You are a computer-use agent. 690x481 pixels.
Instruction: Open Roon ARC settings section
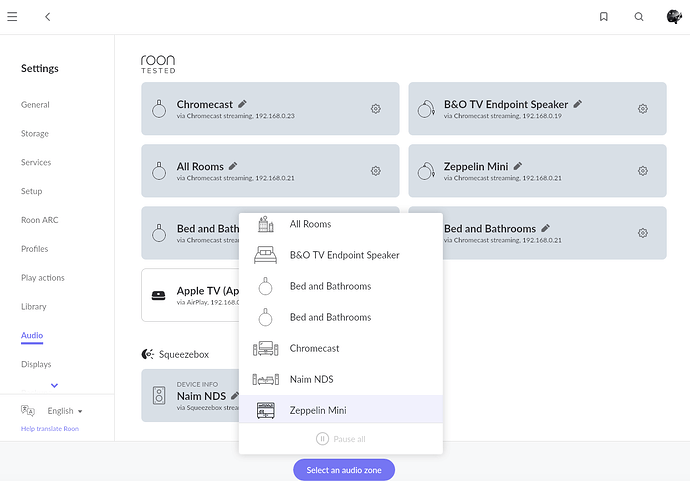pyautogui.click(x=40, y=220)
